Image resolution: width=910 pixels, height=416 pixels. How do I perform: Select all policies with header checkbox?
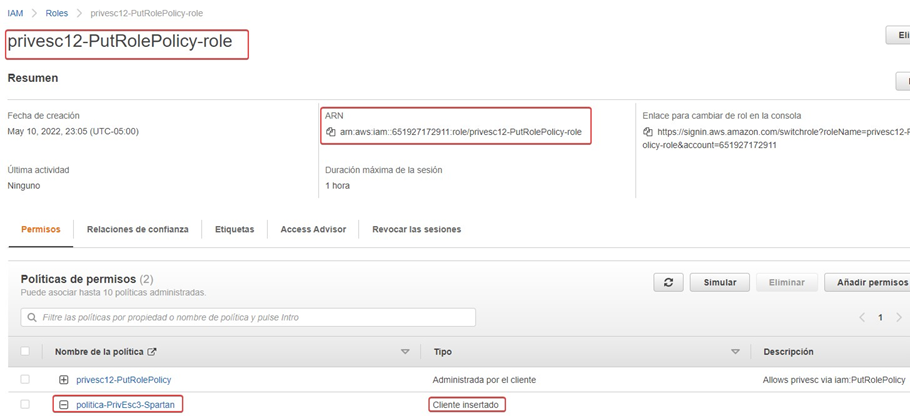[25, 352]
